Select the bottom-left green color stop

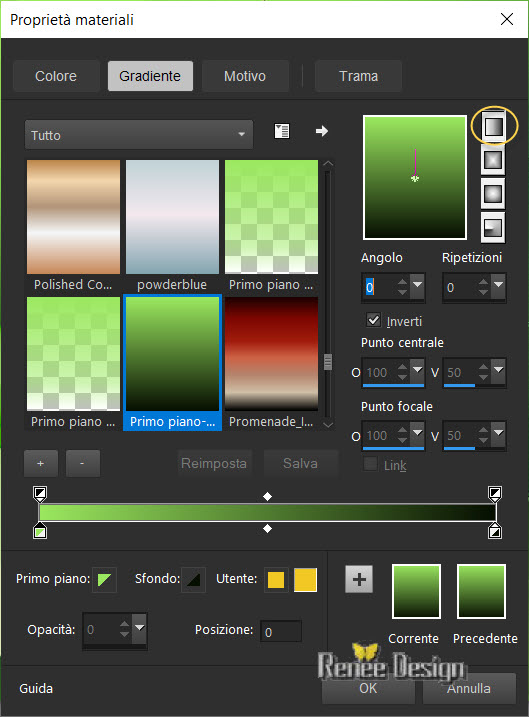point(40,531)
